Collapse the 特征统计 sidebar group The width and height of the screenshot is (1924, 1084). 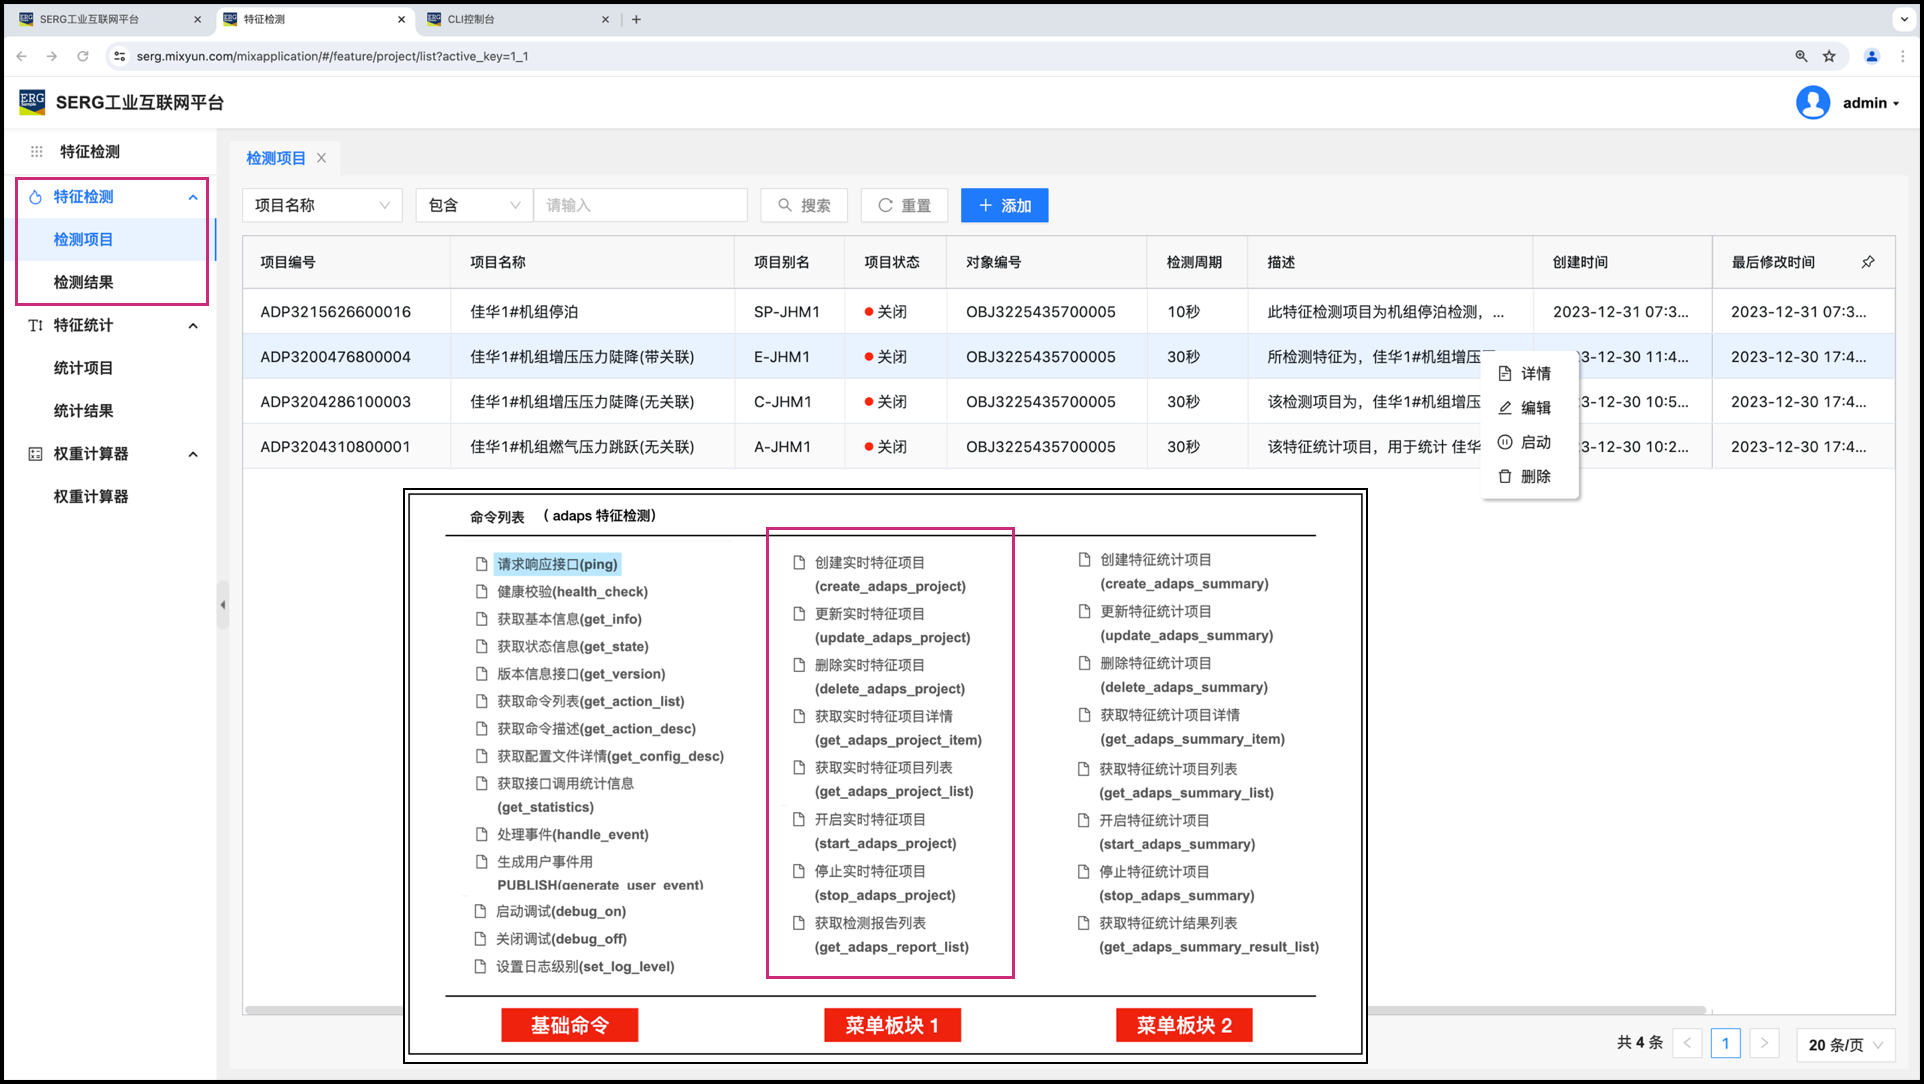pyautogui.click(x=193, y=325)
